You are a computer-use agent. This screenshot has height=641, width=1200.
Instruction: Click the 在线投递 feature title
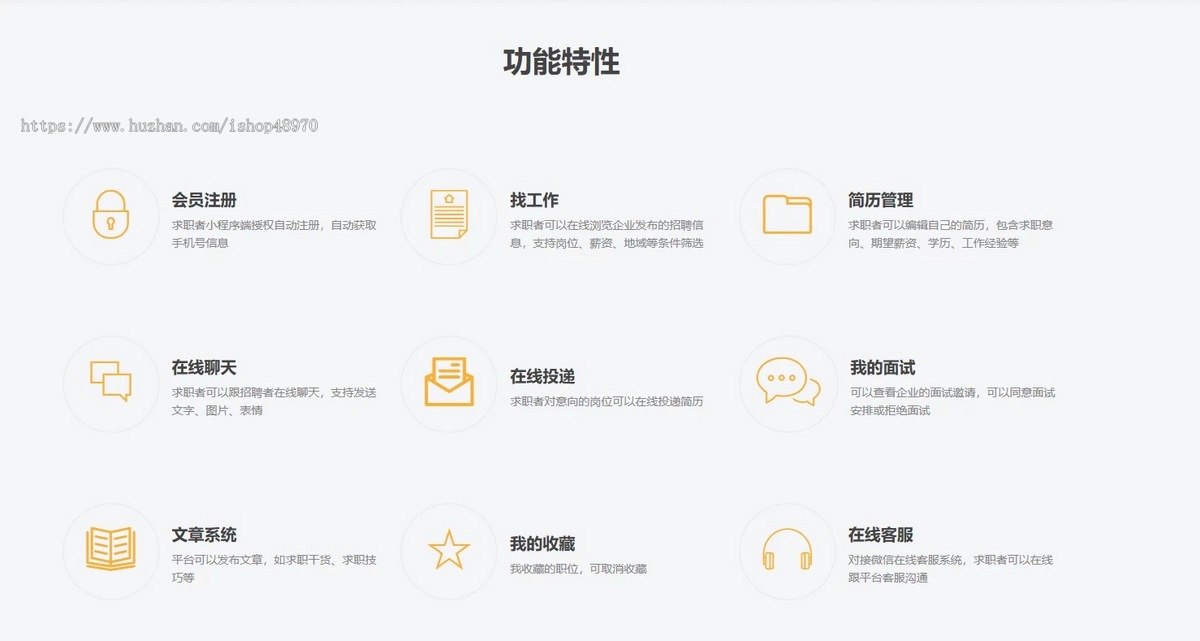[x=542, y=376]
